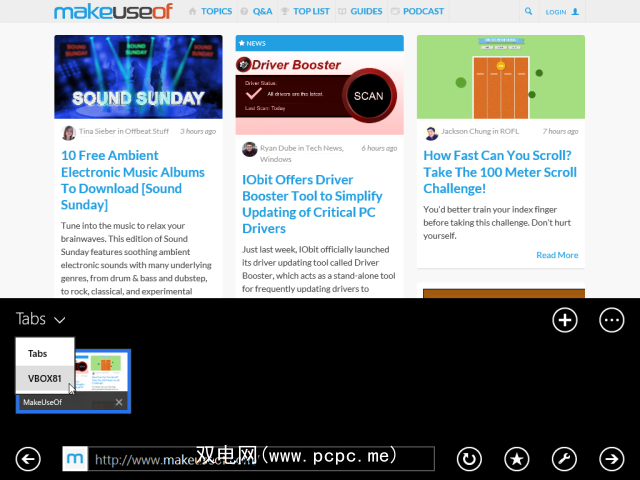Open GUIDES navigation item

(x=361, y=11)
